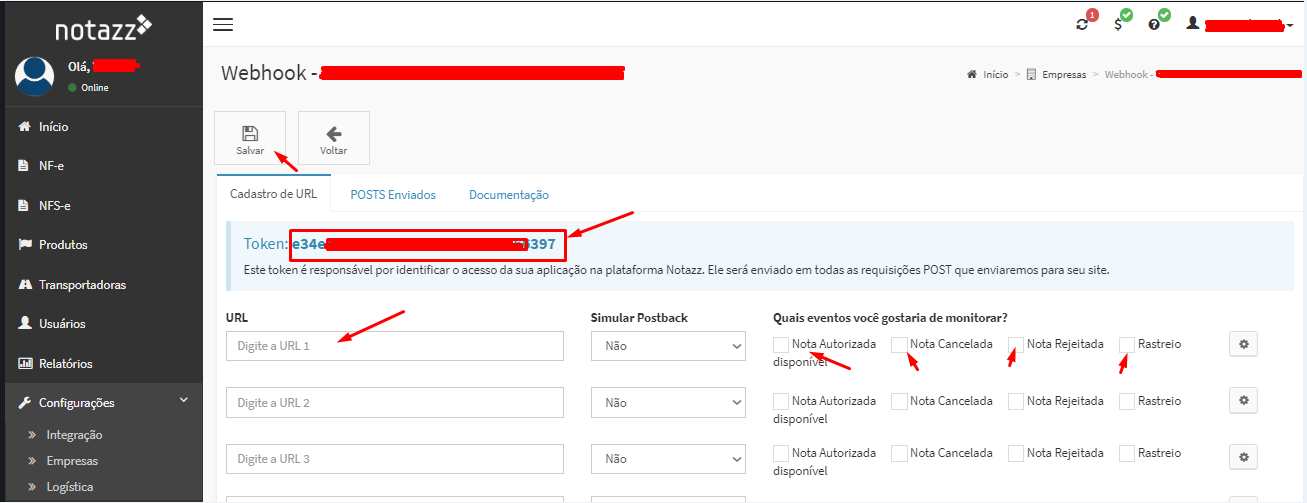The height and width of the screenshot is (503, 1307).
Task: Check Nota Autorizada for URL 2
Action: tap(781, 401)
